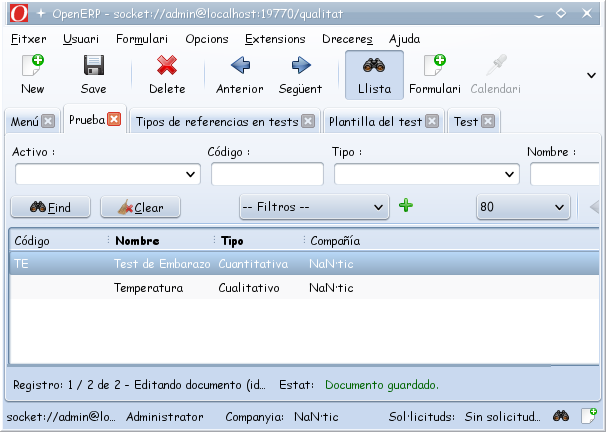
Task: Go to Següent record arrow
Action: [301, 65]
